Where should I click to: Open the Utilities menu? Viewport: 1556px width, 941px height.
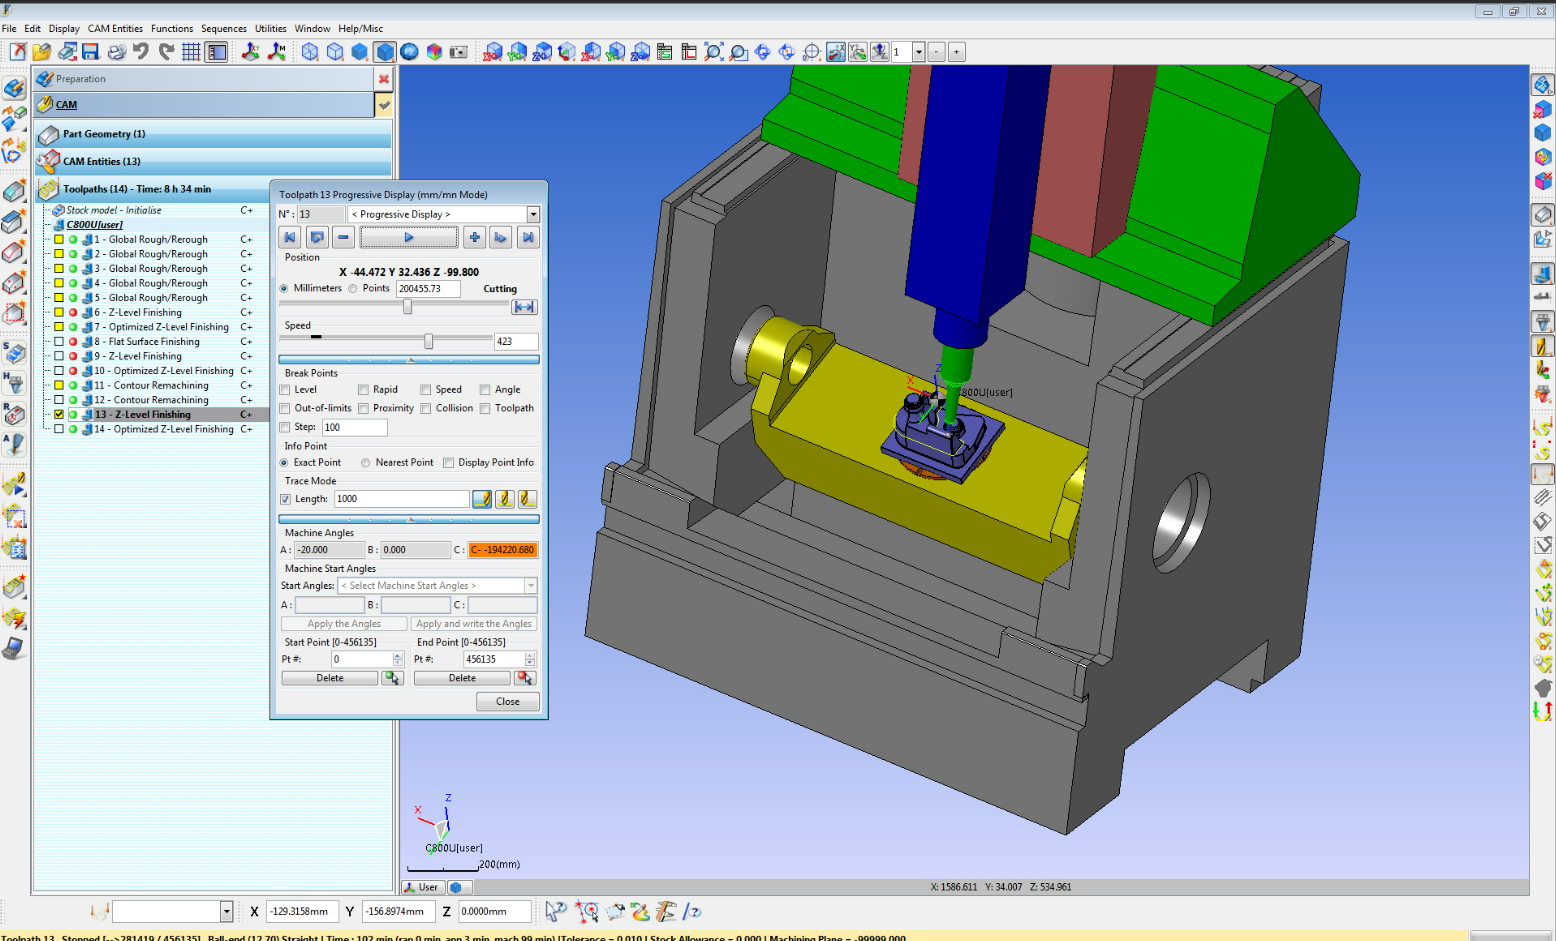[270, 29]
